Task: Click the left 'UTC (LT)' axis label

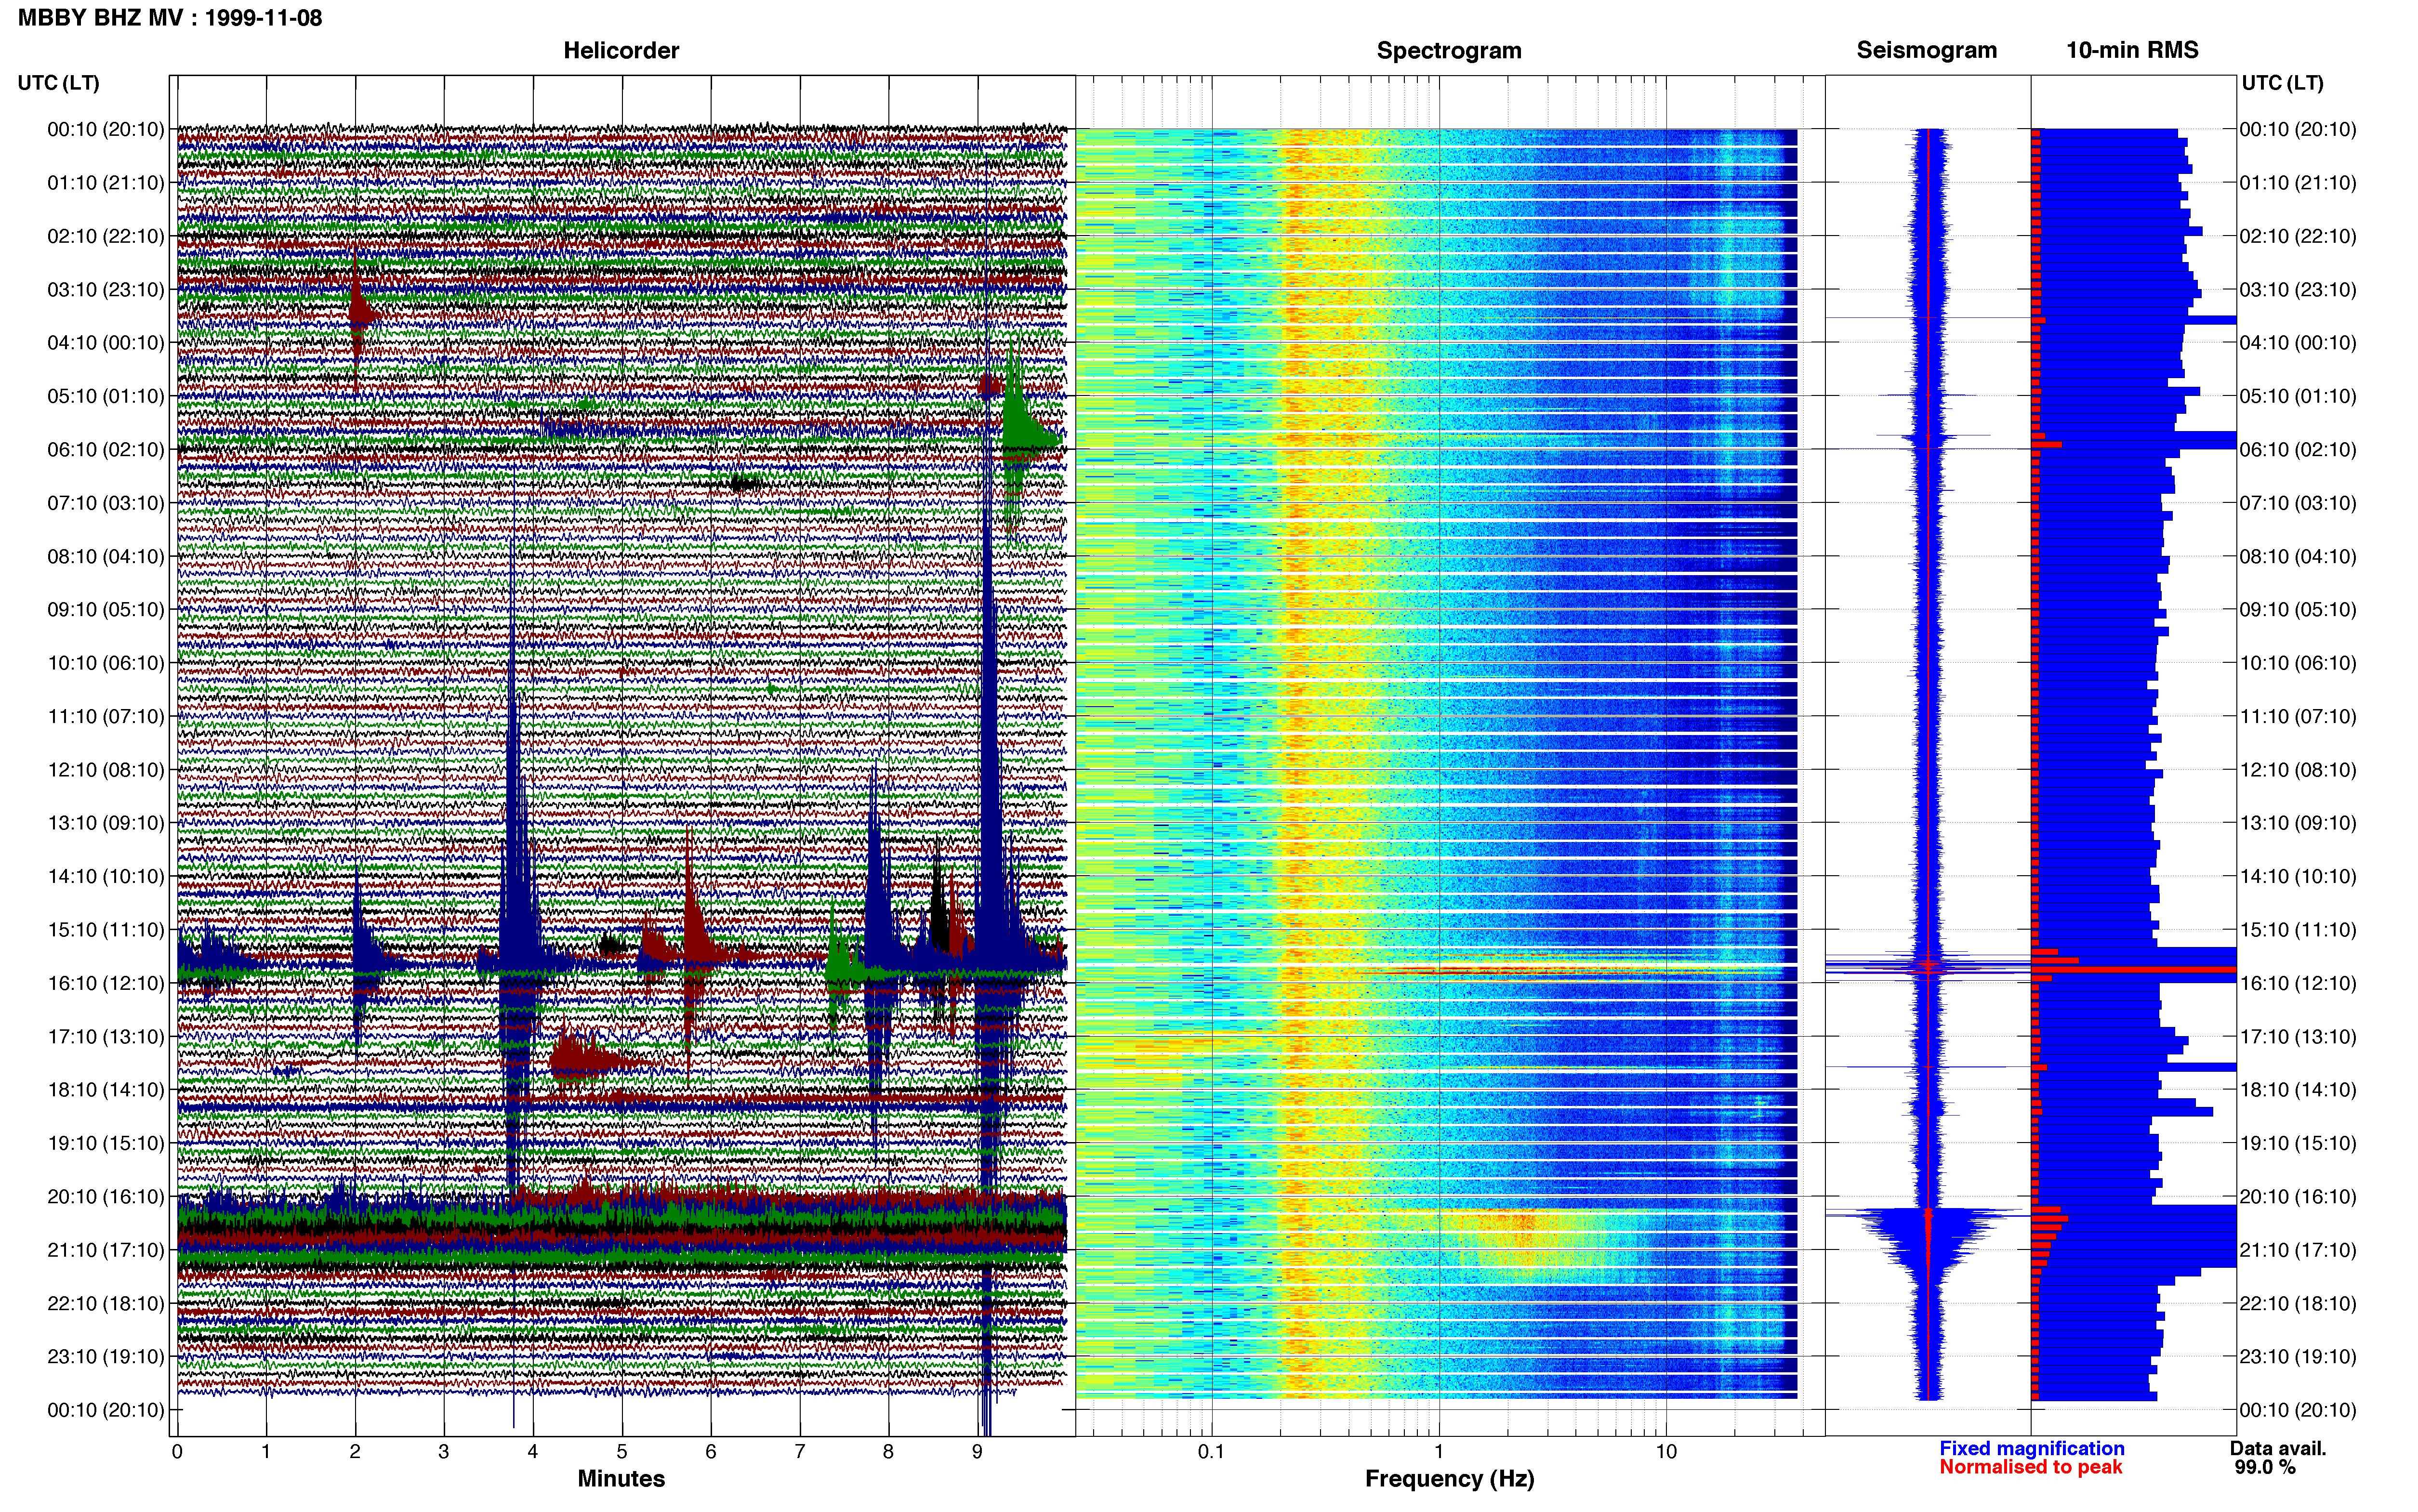Action: (59, 83)
